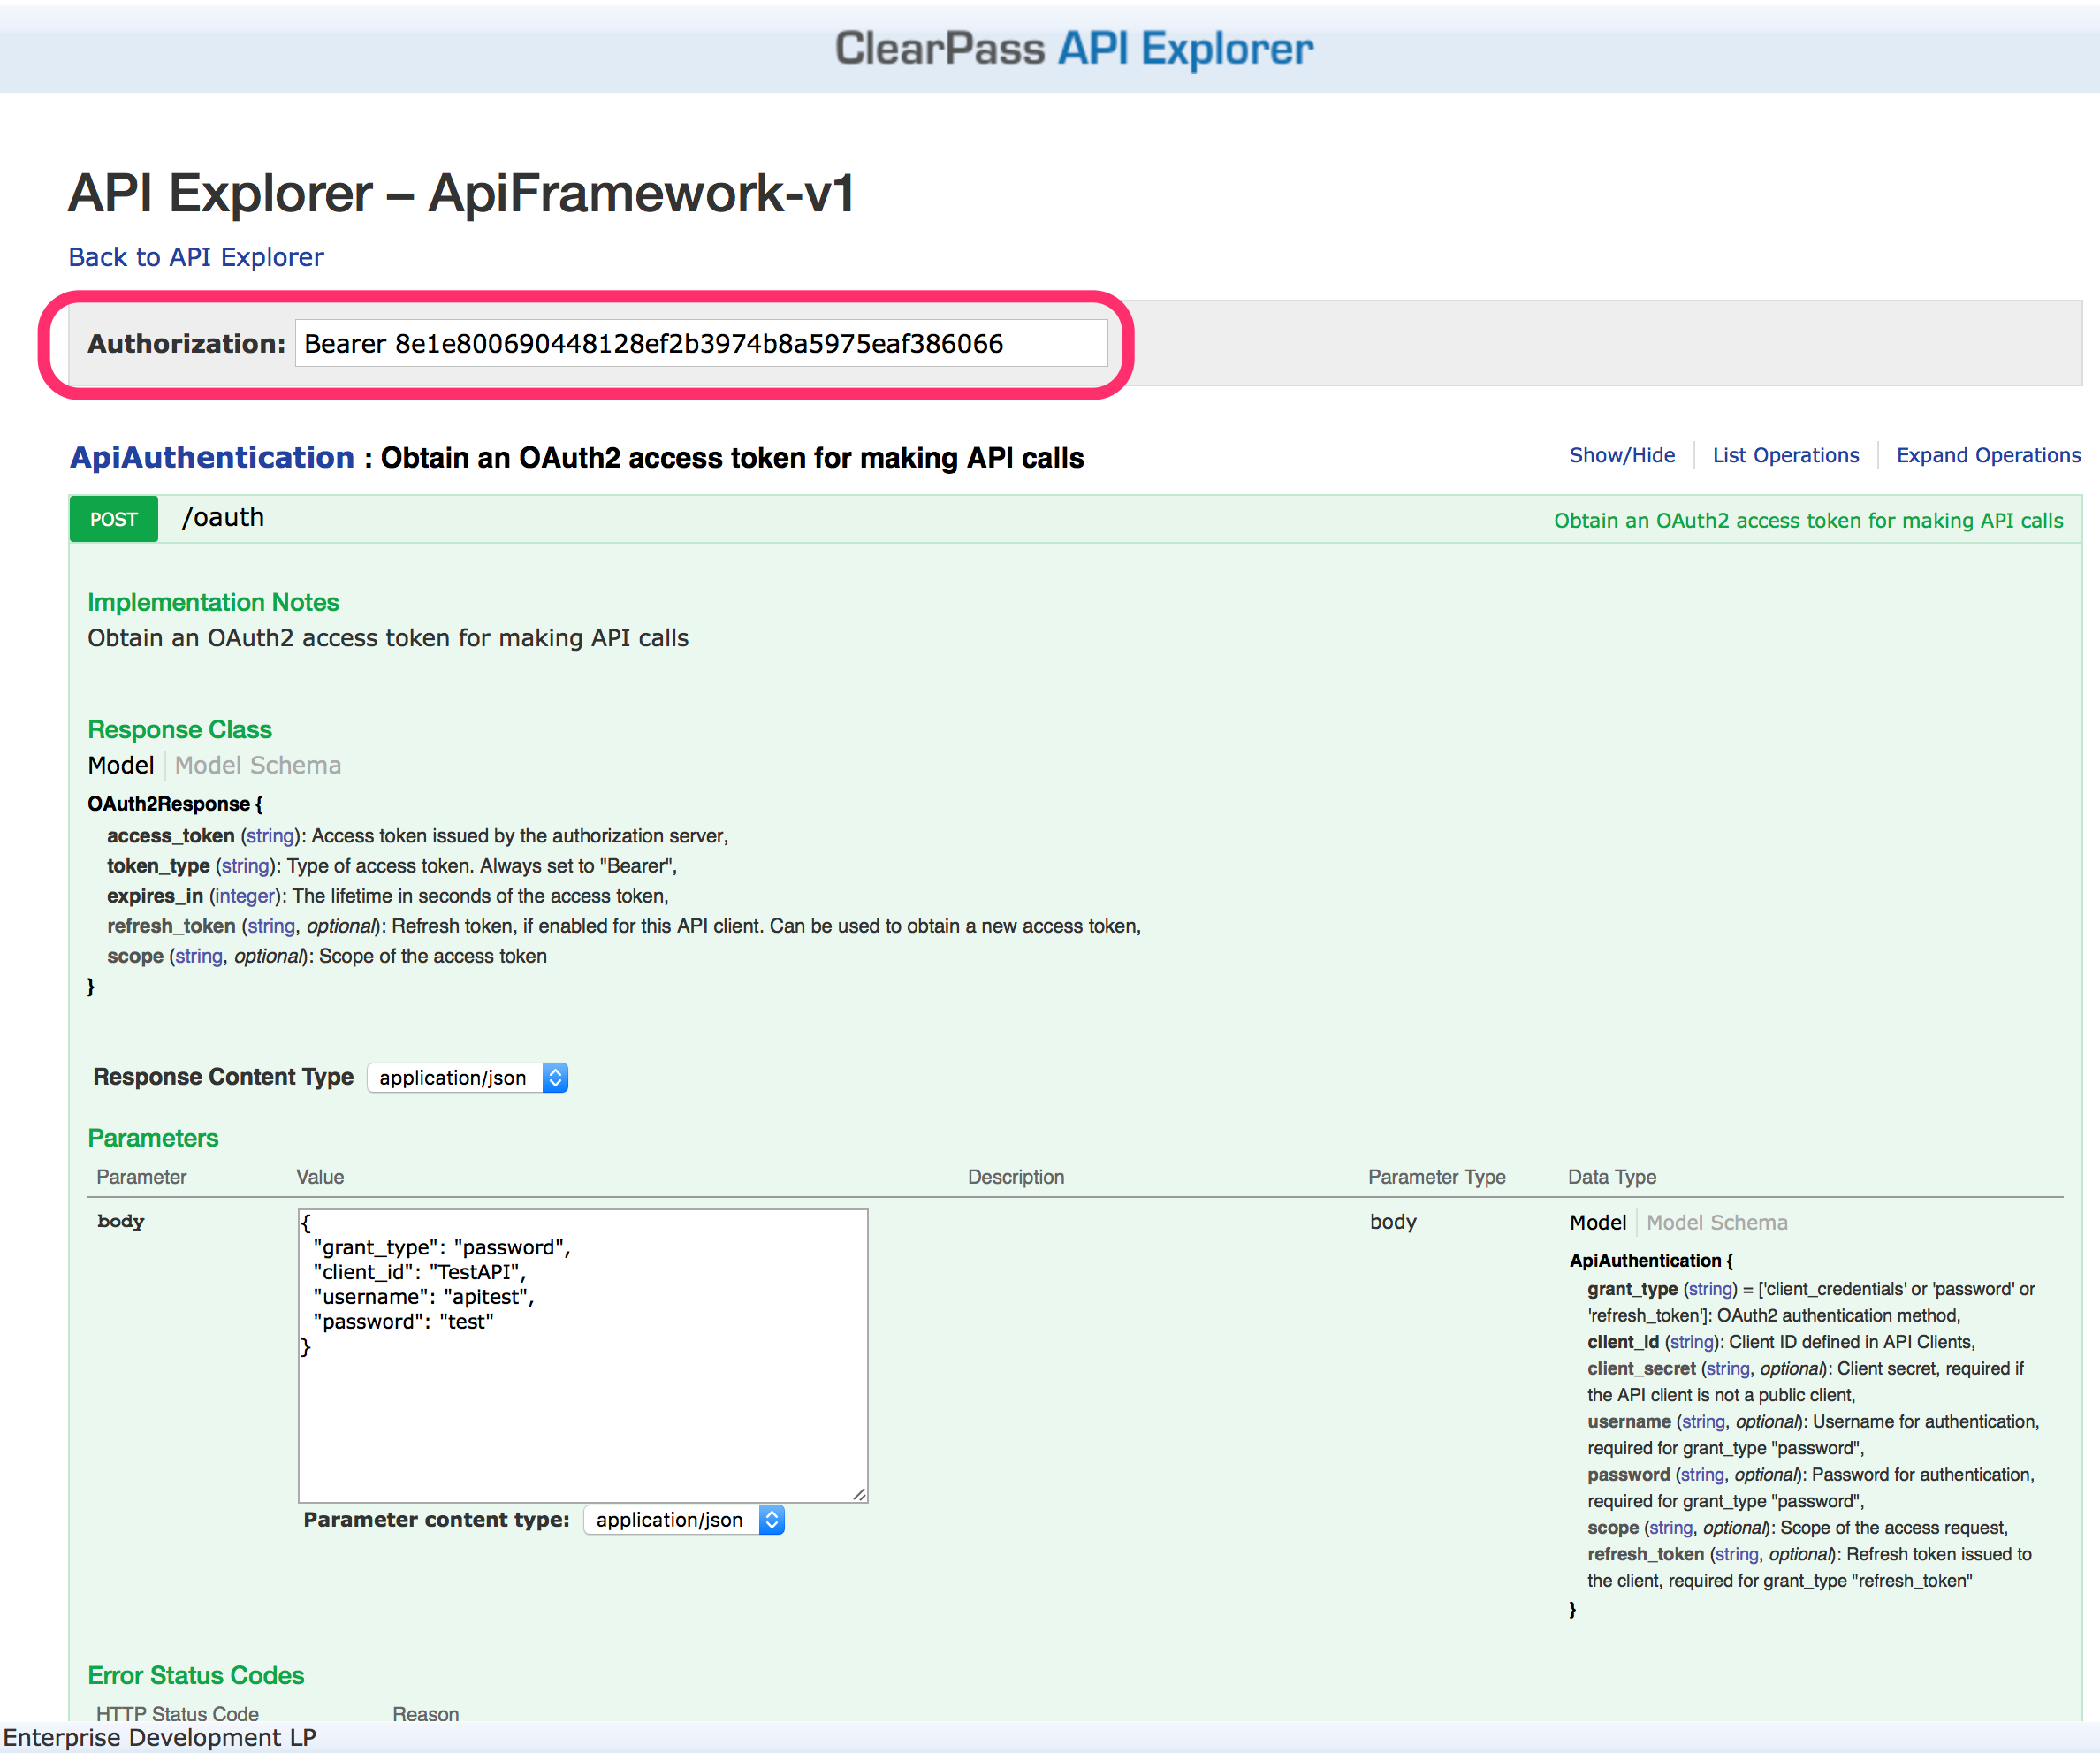Select the 'username' model field
2100x1753 pixels.
[1629, 1421]
